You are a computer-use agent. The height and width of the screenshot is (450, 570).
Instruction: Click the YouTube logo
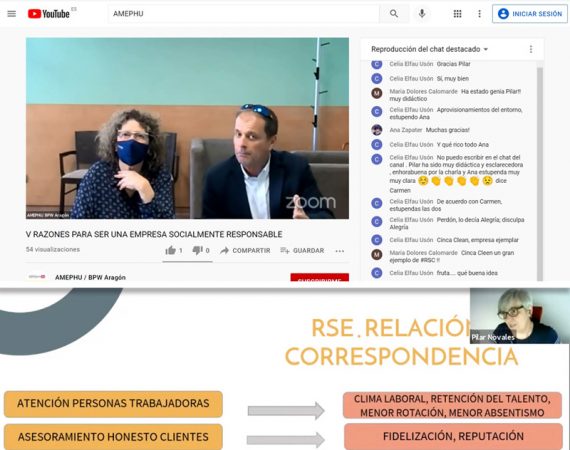pos(49,14)
